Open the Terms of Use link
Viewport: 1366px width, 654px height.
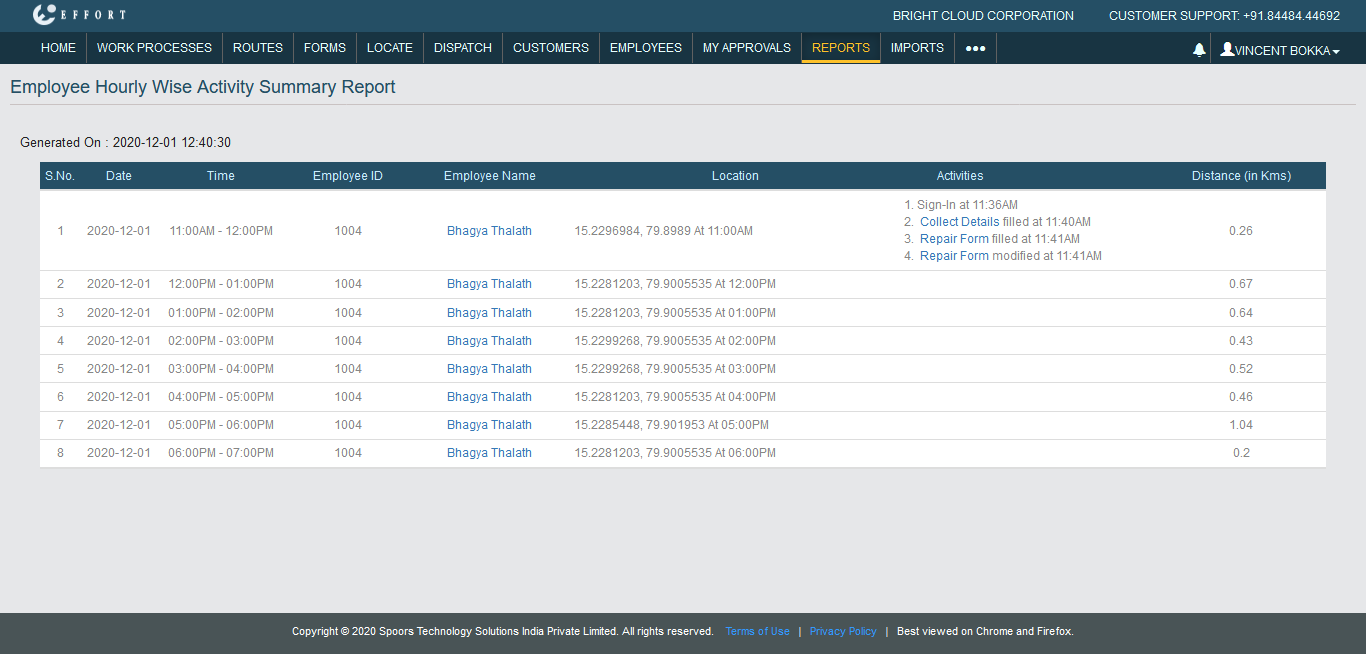(x=757, y=631)
